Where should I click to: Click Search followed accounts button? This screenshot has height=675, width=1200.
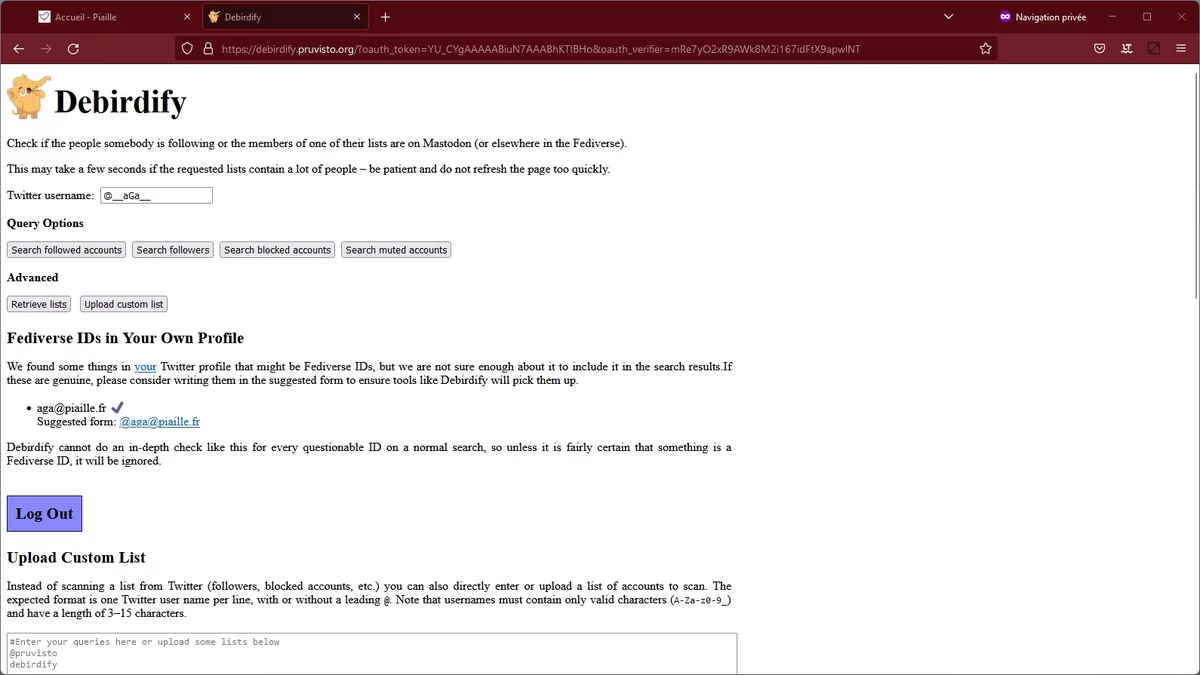[x=67, y=250]
